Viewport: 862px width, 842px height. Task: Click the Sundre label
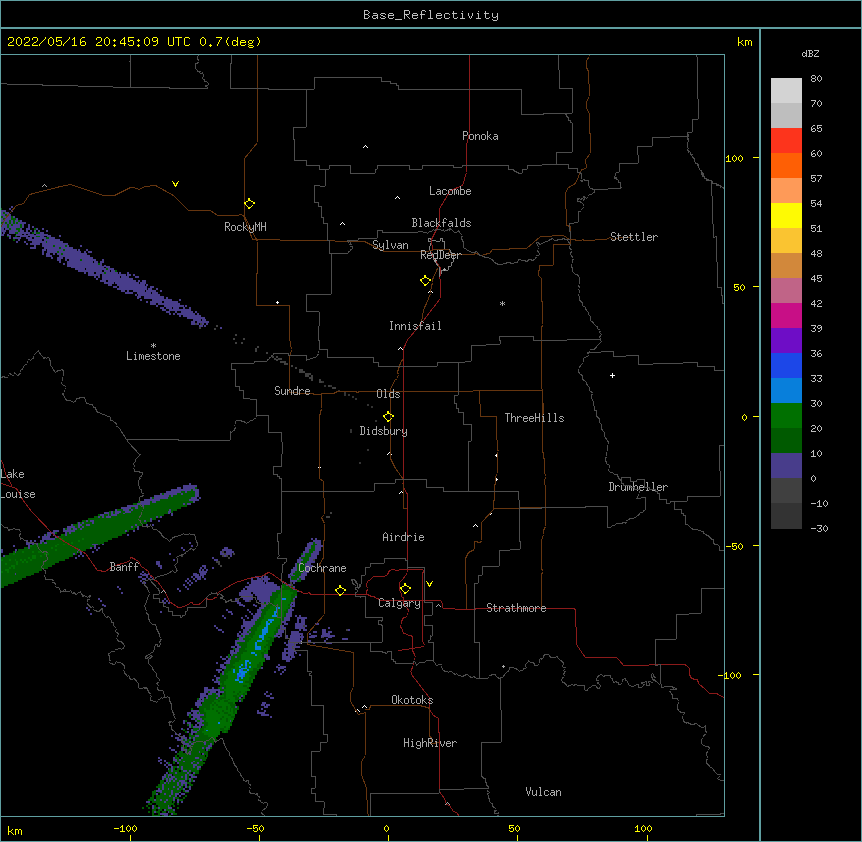point(292,391)
